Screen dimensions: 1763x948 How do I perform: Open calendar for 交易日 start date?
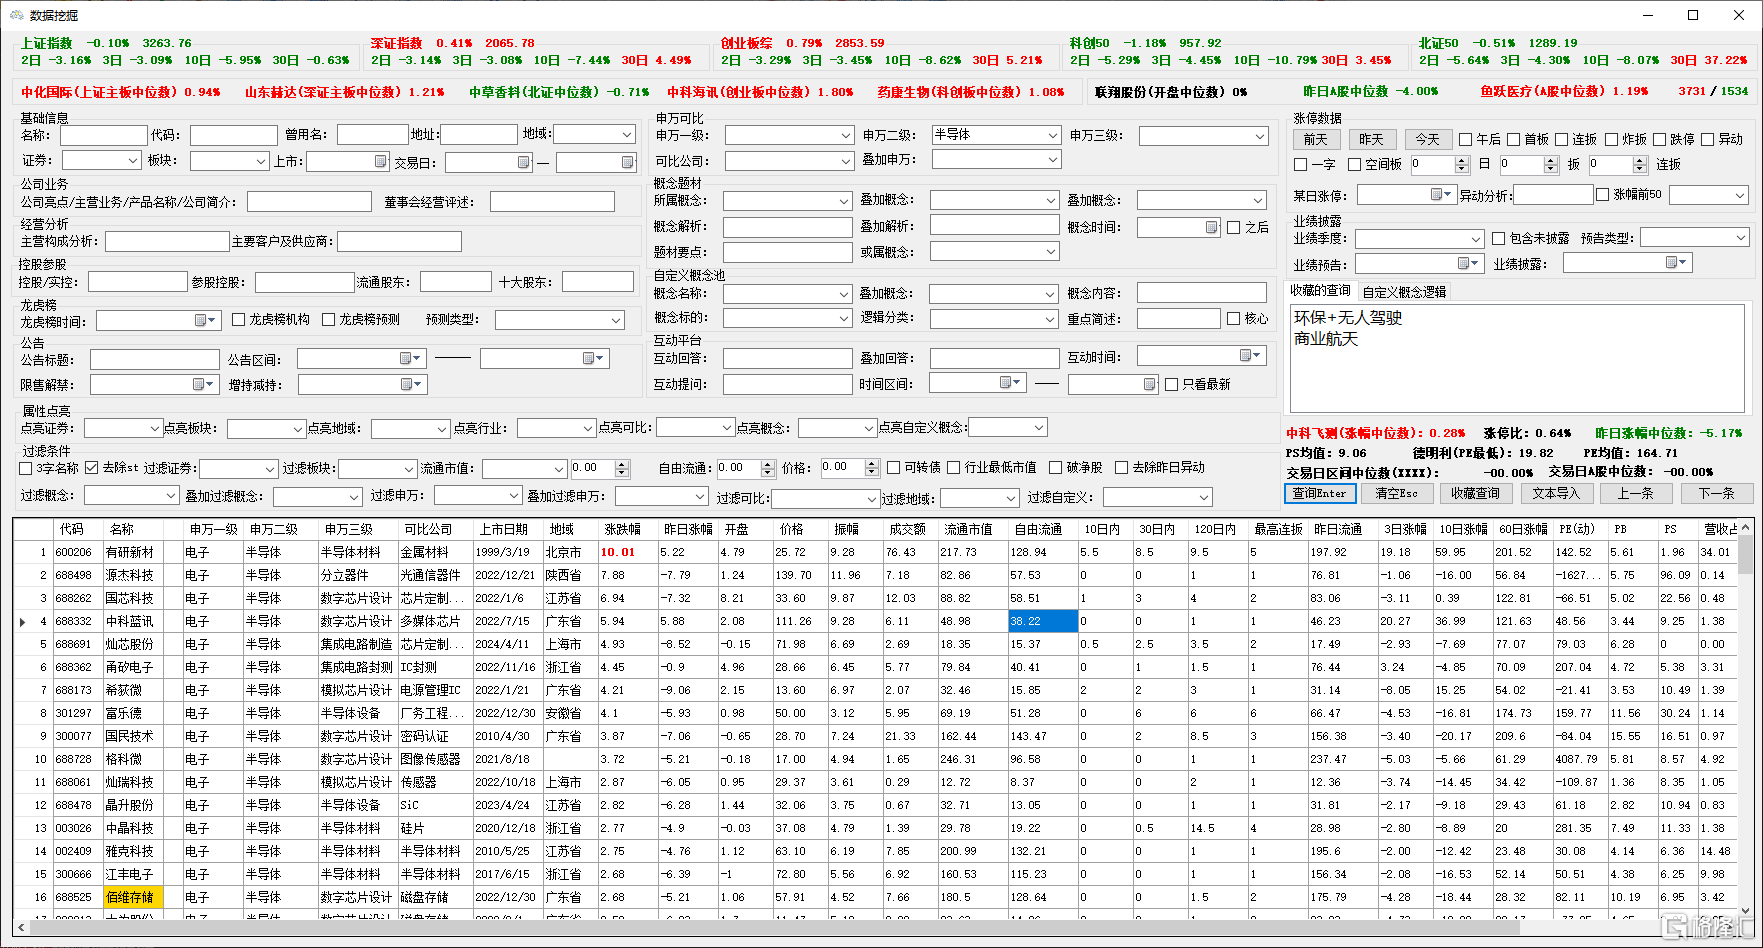tap(523, 162)
